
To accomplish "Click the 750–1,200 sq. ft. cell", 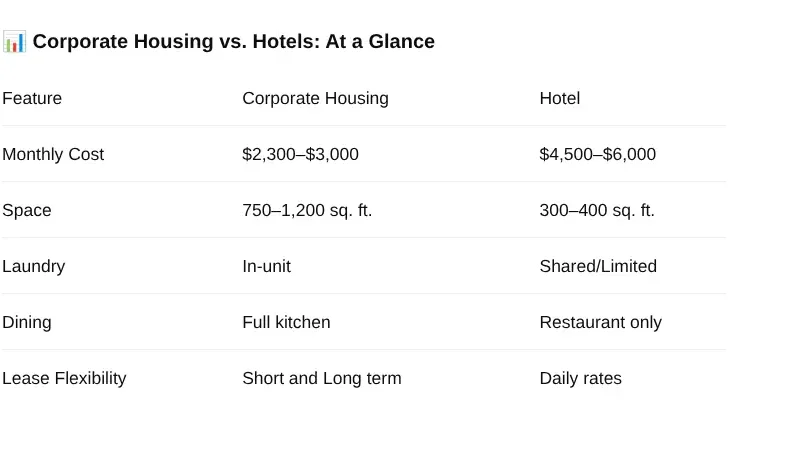I will (307, 210).
